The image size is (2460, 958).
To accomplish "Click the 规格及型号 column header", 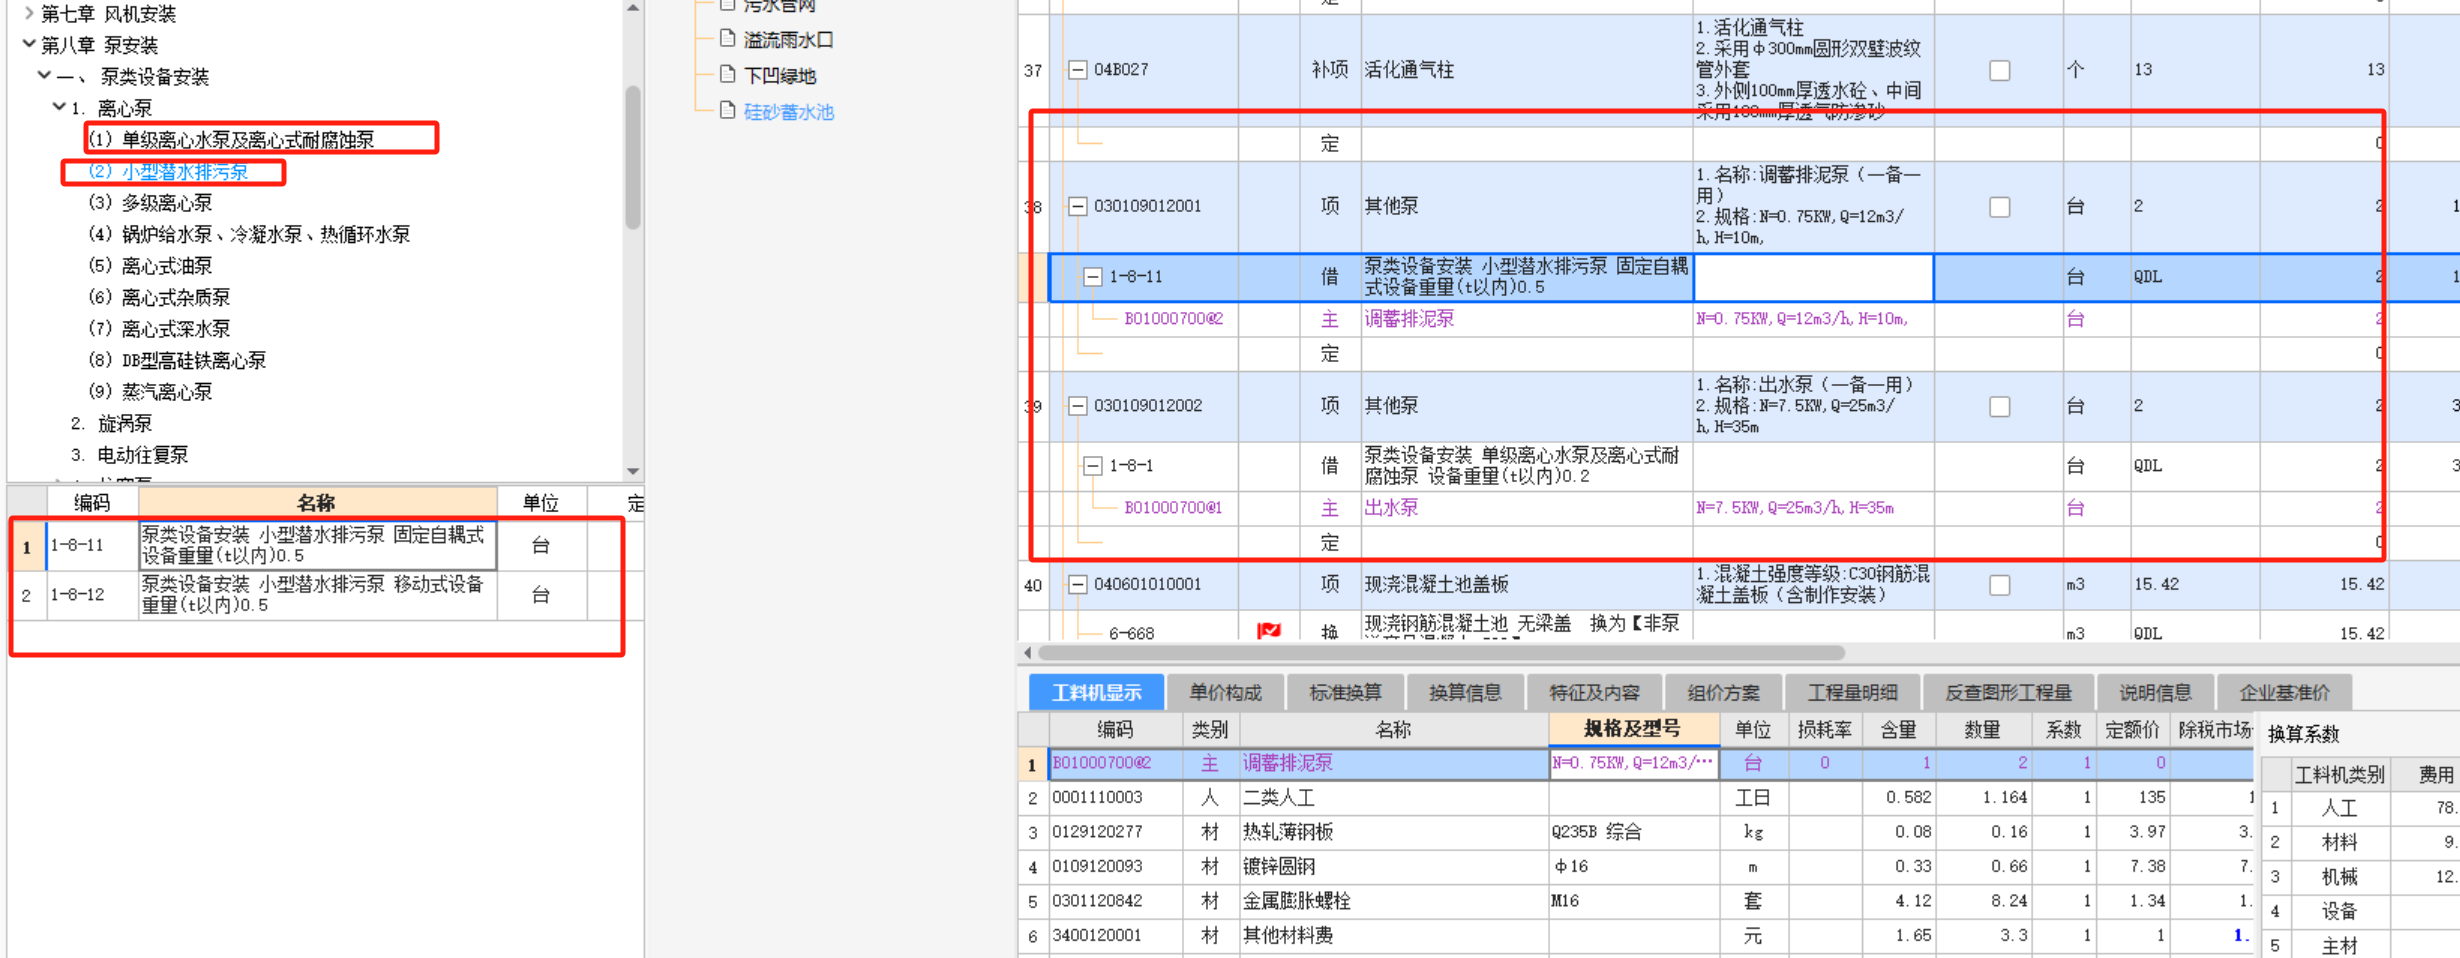I will point(1633,729).
